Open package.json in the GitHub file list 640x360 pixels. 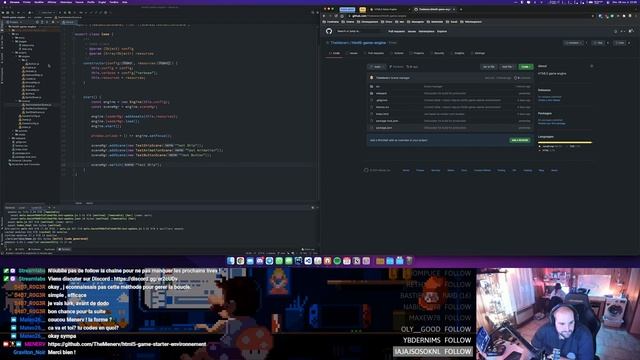pos(384,128)
